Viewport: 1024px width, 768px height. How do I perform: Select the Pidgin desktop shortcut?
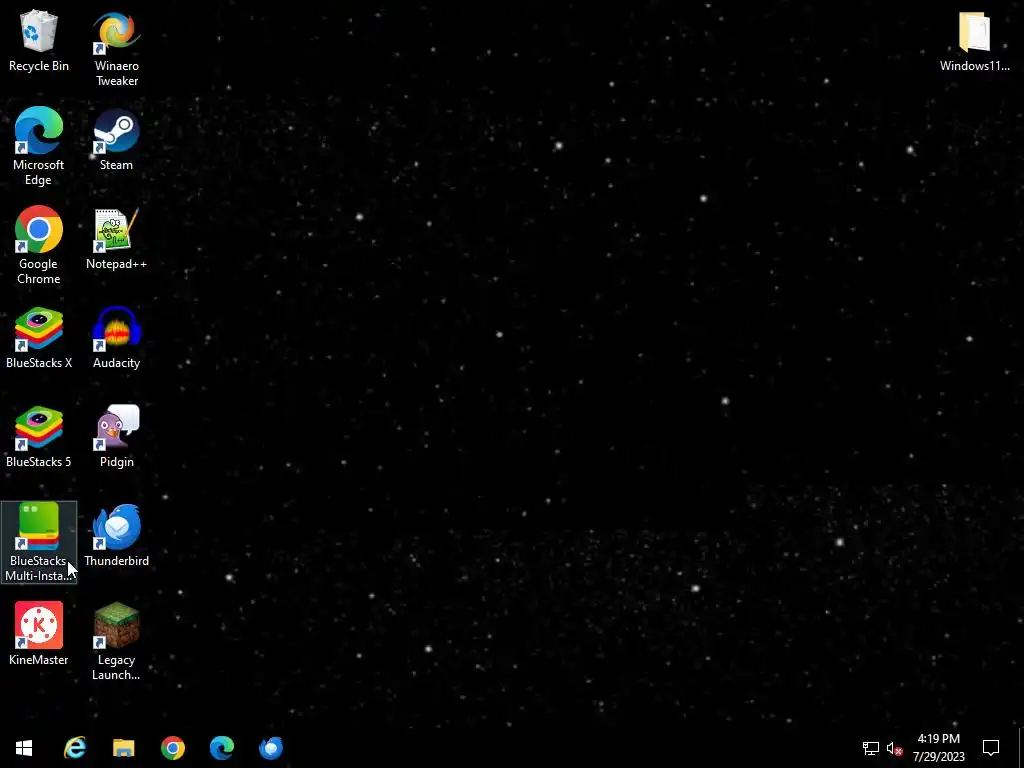click(x=116, y=438)
